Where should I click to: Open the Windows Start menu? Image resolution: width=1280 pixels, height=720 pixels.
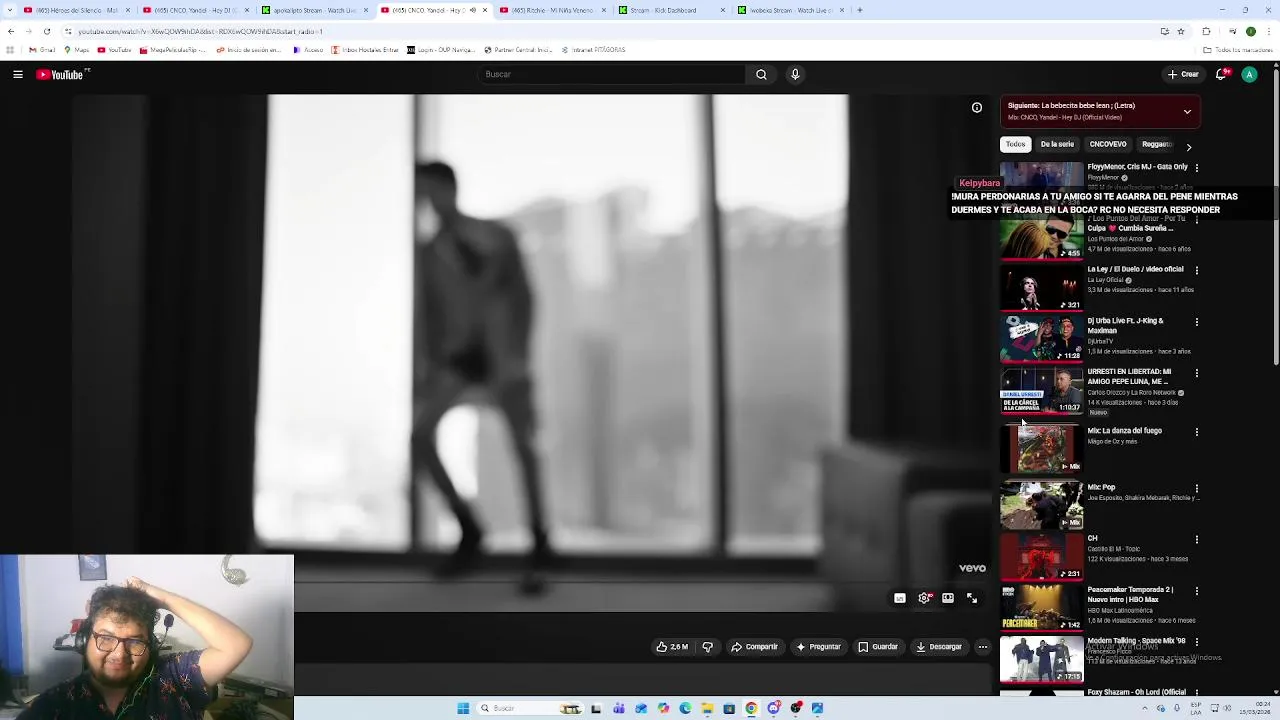tap(463, 708)
